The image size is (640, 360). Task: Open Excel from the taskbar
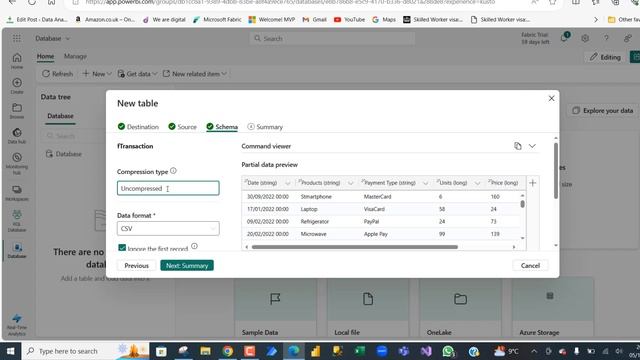point(360,351)
